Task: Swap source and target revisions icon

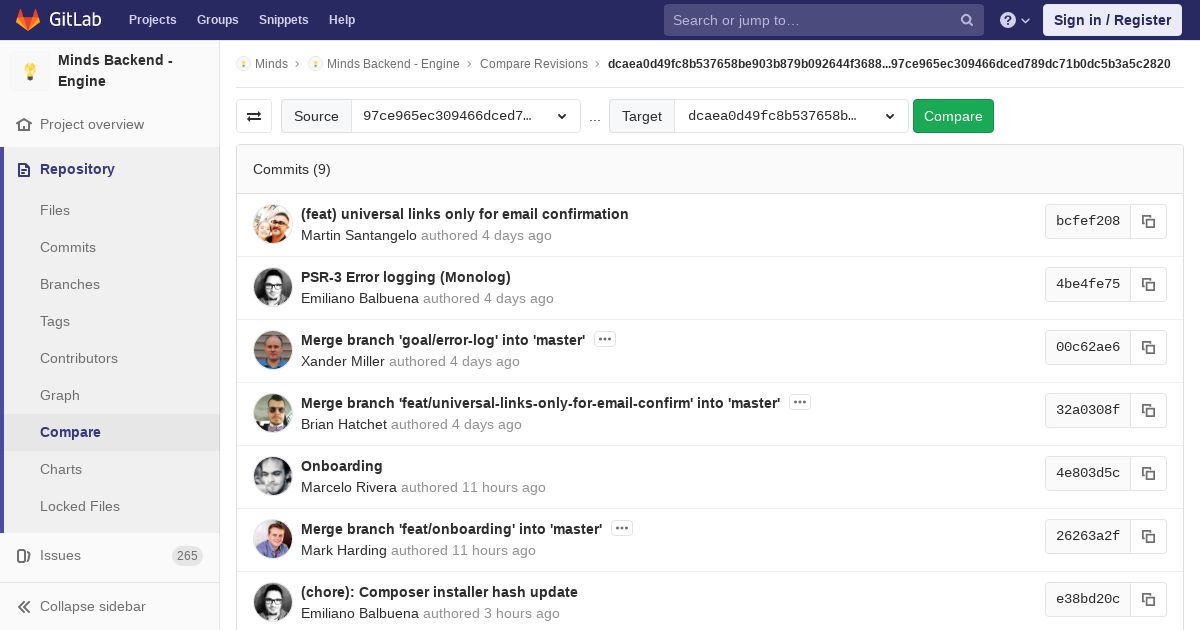Action: [x=254, y=116]
